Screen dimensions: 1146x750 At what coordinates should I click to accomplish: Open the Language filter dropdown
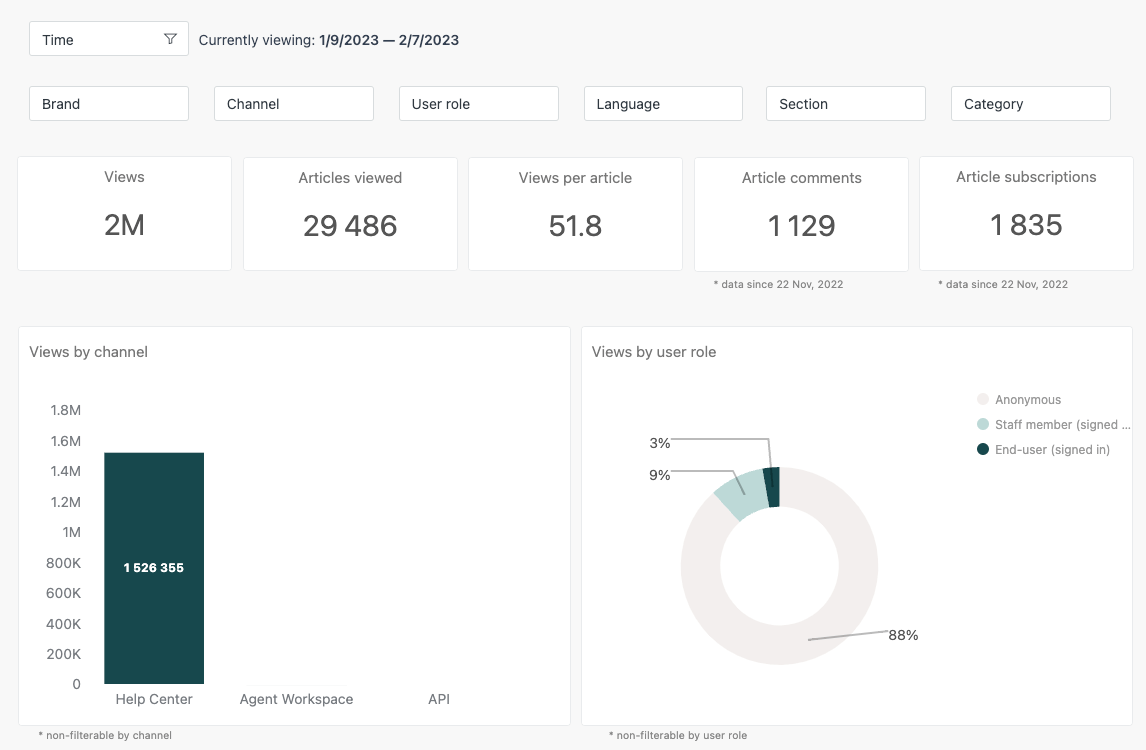pyautogui.click(x=663, y=103)
